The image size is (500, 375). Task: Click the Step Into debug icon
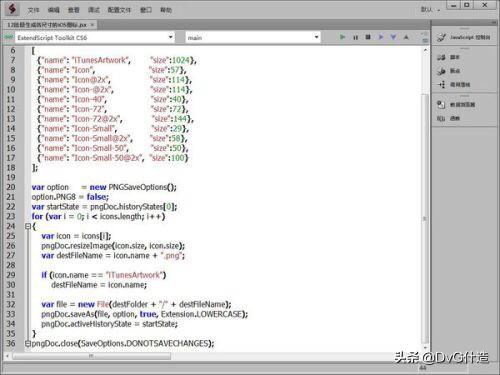tap(393, 37)
